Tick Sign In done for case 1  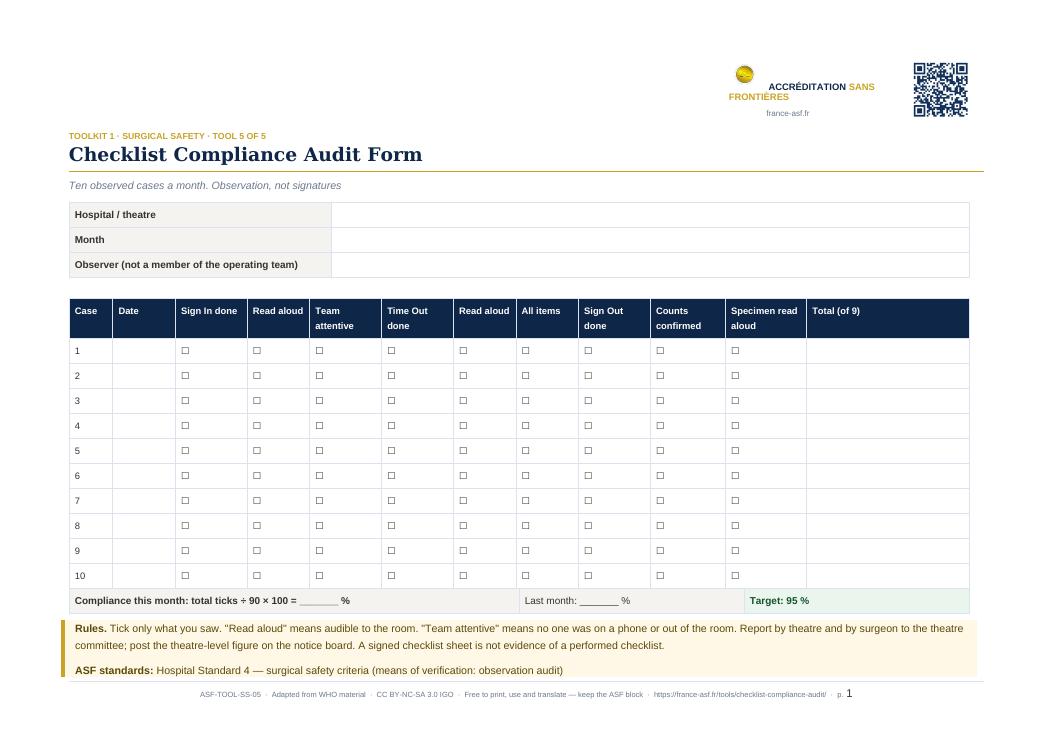click(x=185, y=351)
